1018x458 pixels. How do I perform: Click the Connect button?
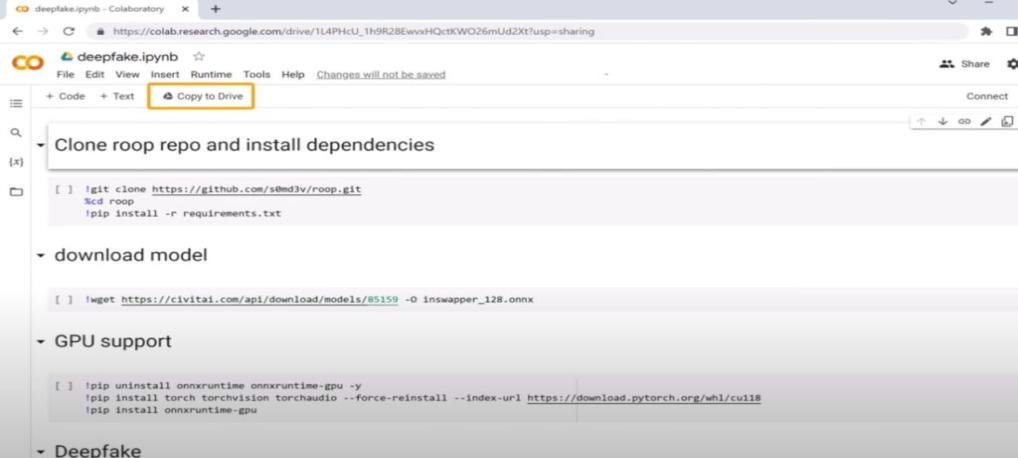coord(986,96)
